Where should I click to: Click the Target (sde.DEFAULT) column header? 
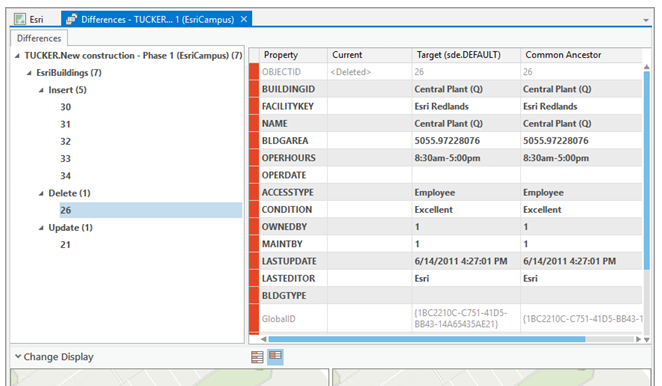[x=466, y=55]
